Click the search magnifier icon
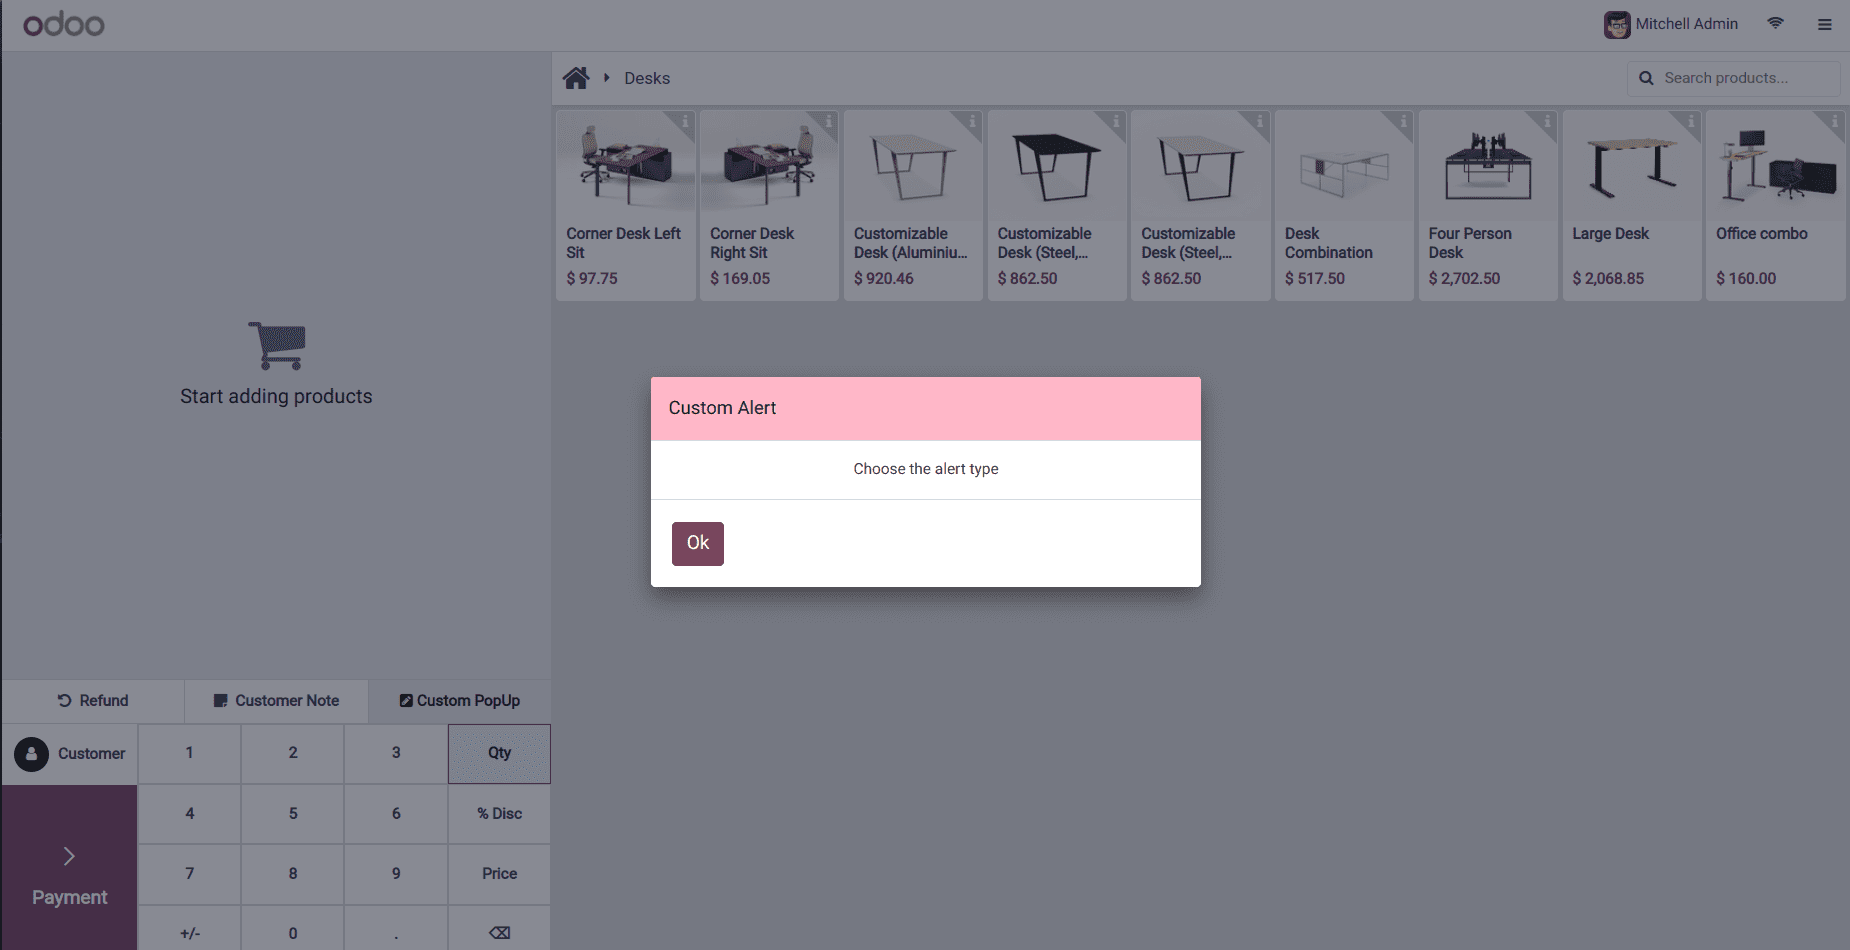 tap(1646, 78)
